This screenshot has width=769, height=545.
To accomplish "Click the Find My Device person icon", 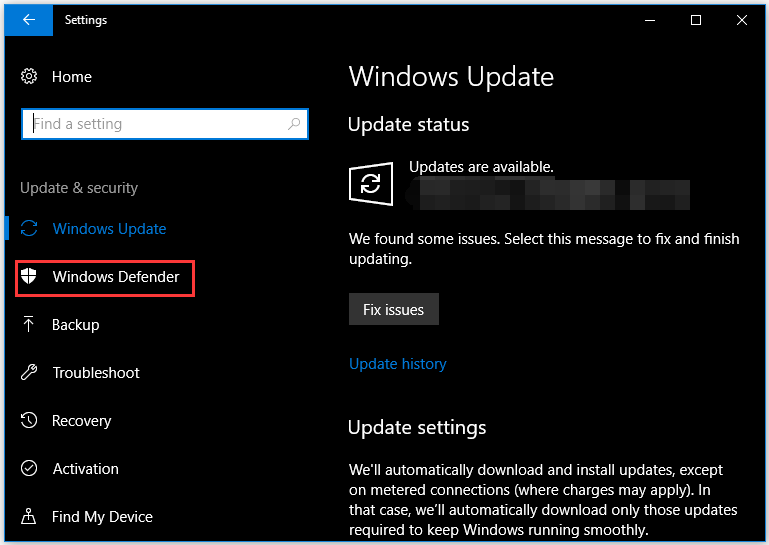I will click(28, 516).
